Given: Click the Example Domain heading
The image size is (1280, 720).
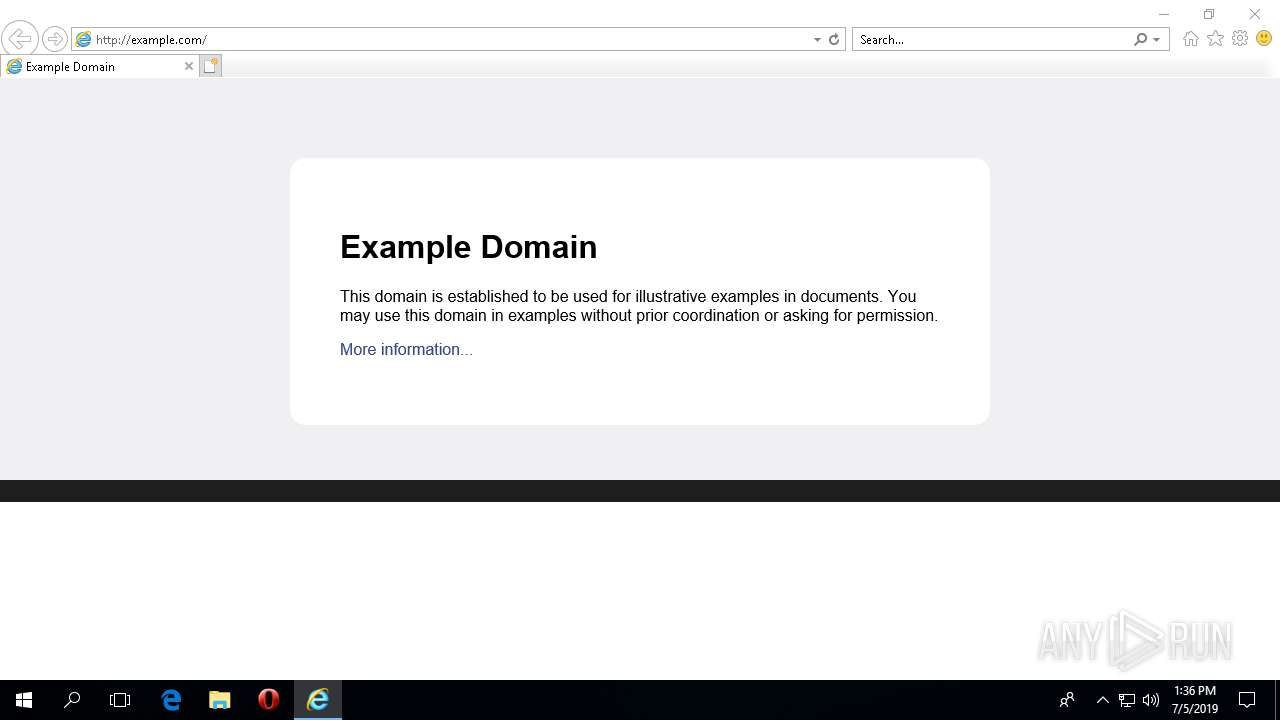Looking at the screenshot, I should [x=468, y=247].
